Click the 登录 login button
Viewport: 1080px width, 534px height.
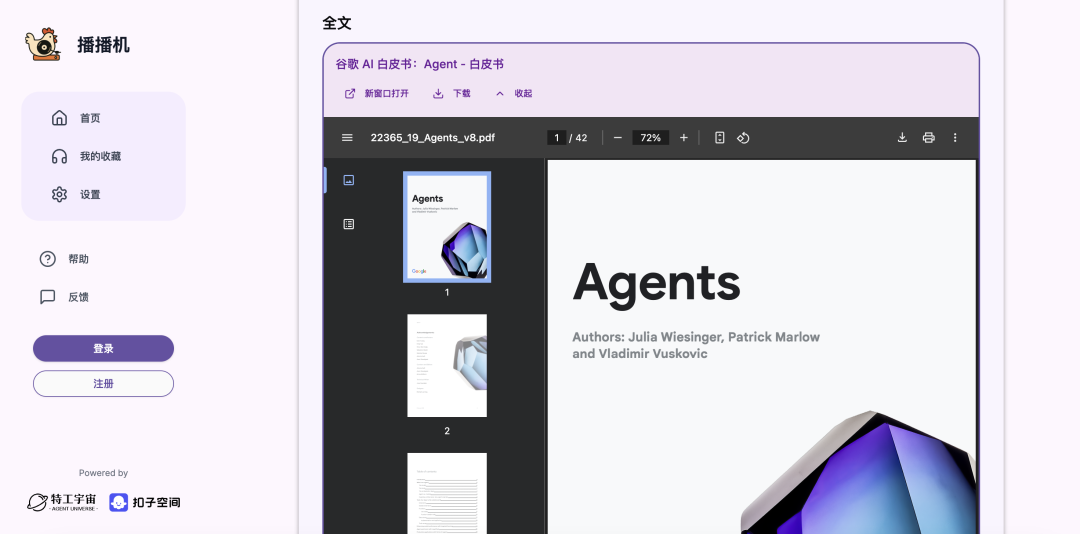coord(103,349)
